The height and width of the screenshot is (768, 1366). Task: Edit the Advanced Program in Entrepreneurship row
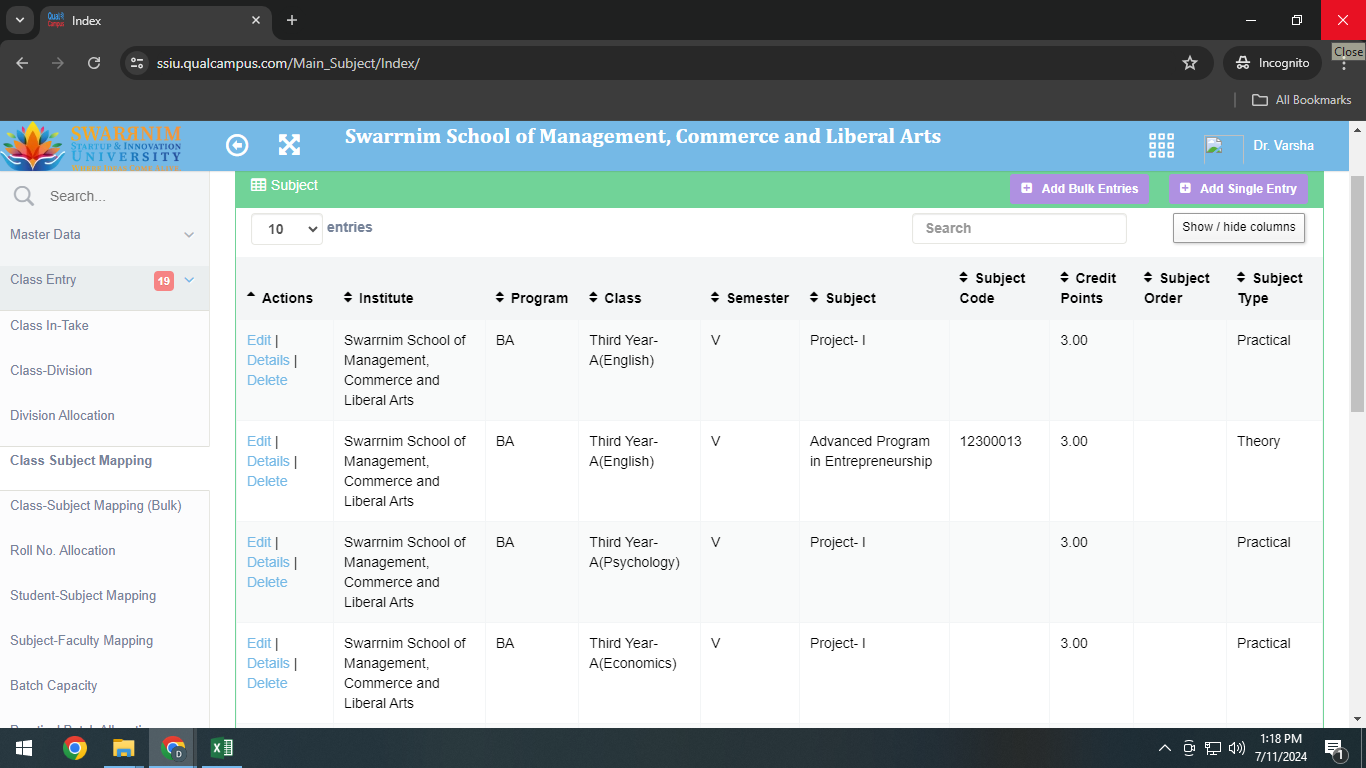click(258, 441)
